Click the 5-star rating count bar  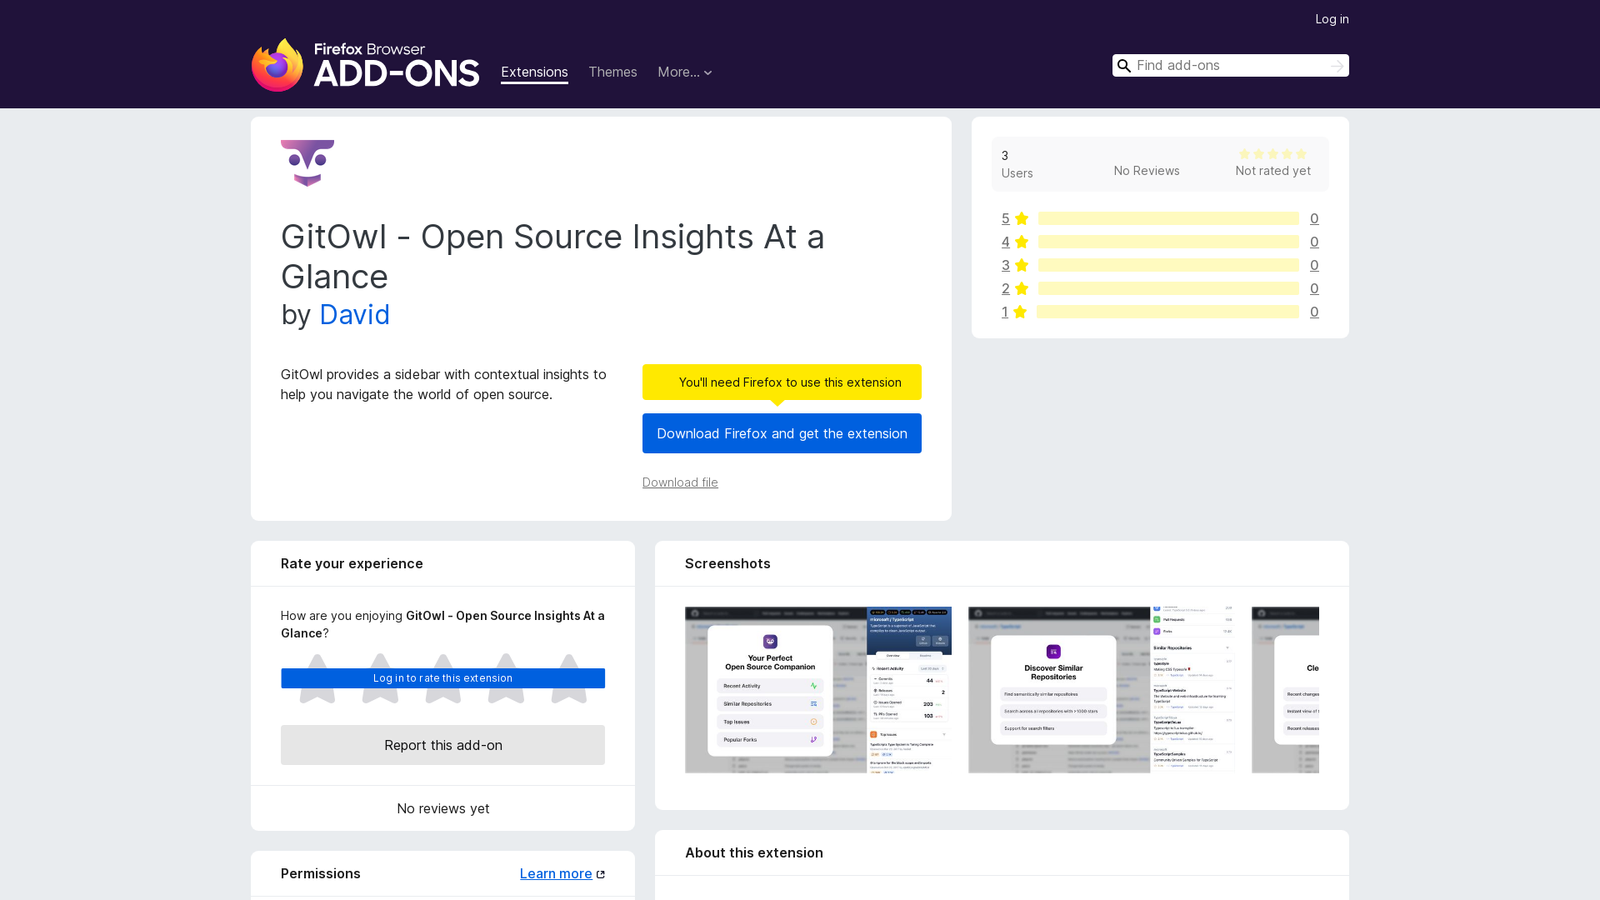click(1168, 219)
